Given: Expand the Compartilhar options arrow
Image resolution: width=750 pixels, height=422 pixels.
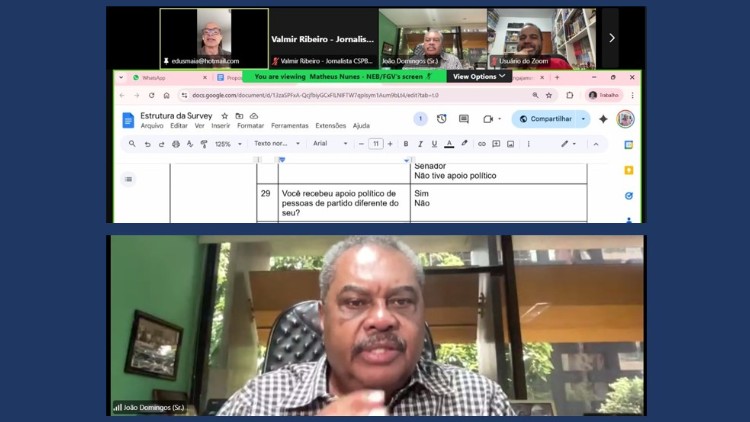Looking at the screenshot, I should 583,119.
